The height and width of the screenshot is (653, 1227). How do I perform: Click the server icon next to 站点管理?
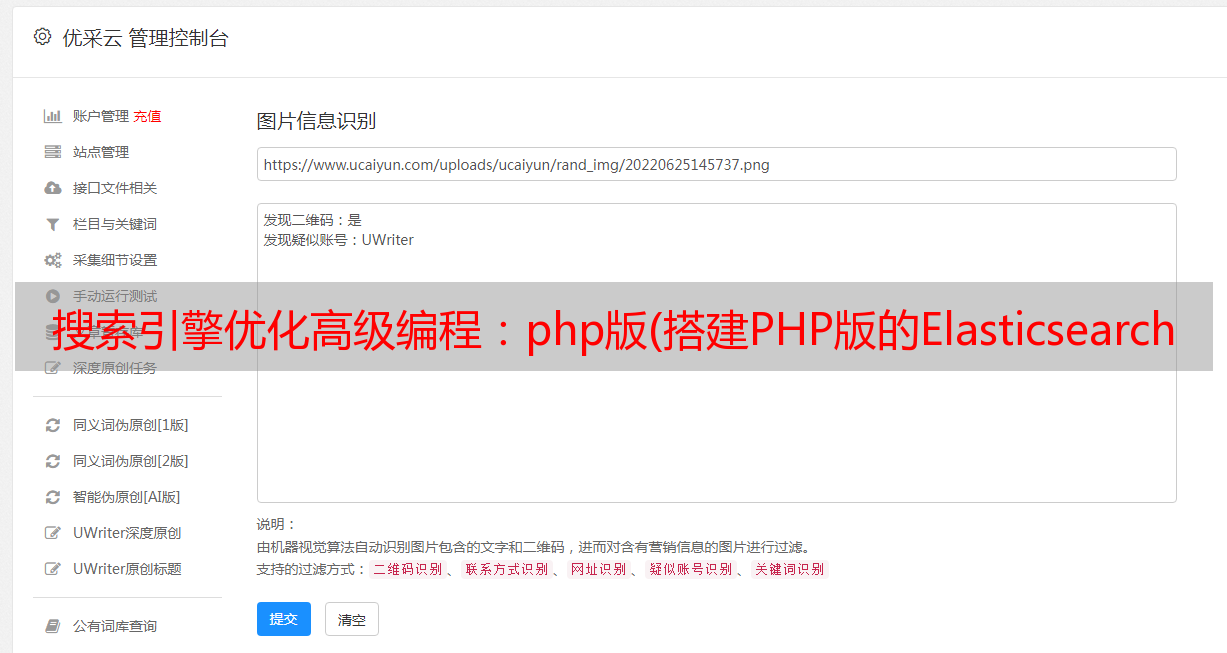53,152
